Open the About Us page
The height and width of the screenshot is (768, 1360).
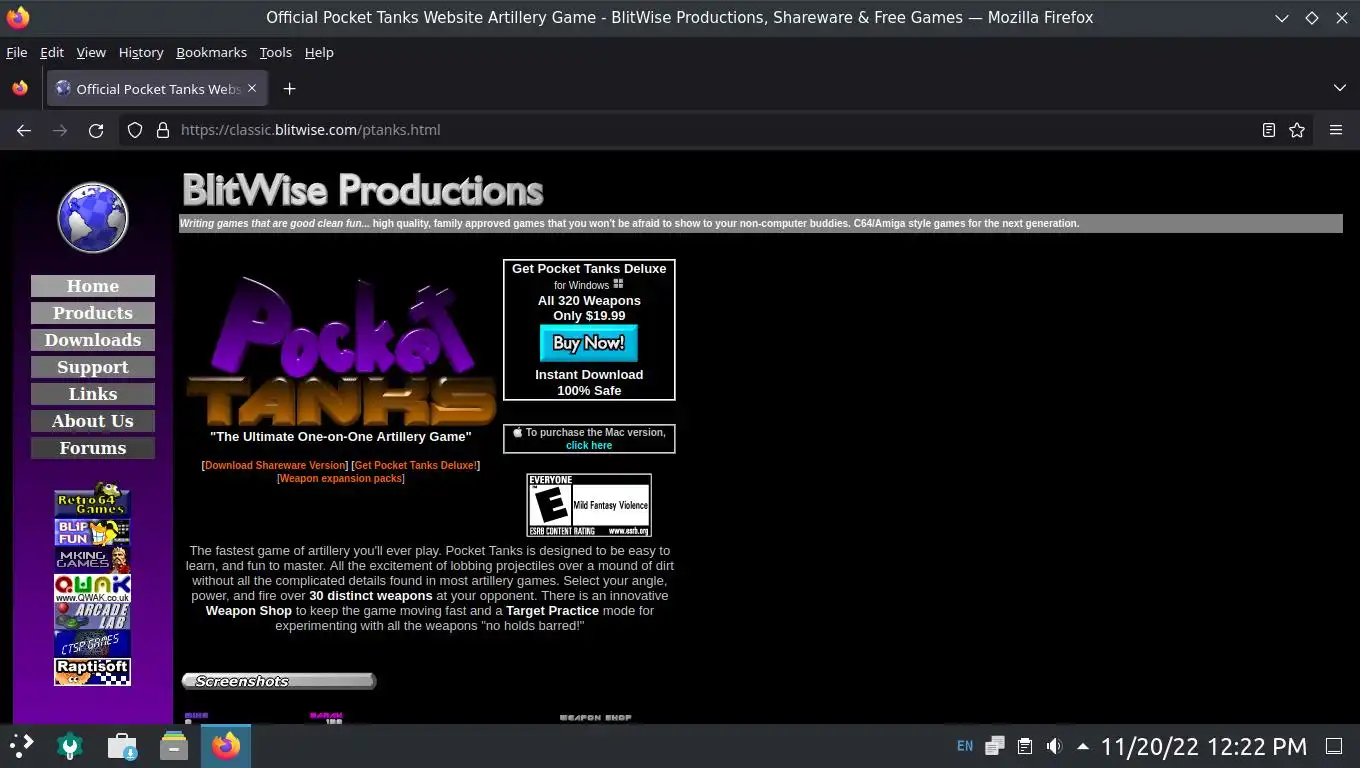(93, 421)
